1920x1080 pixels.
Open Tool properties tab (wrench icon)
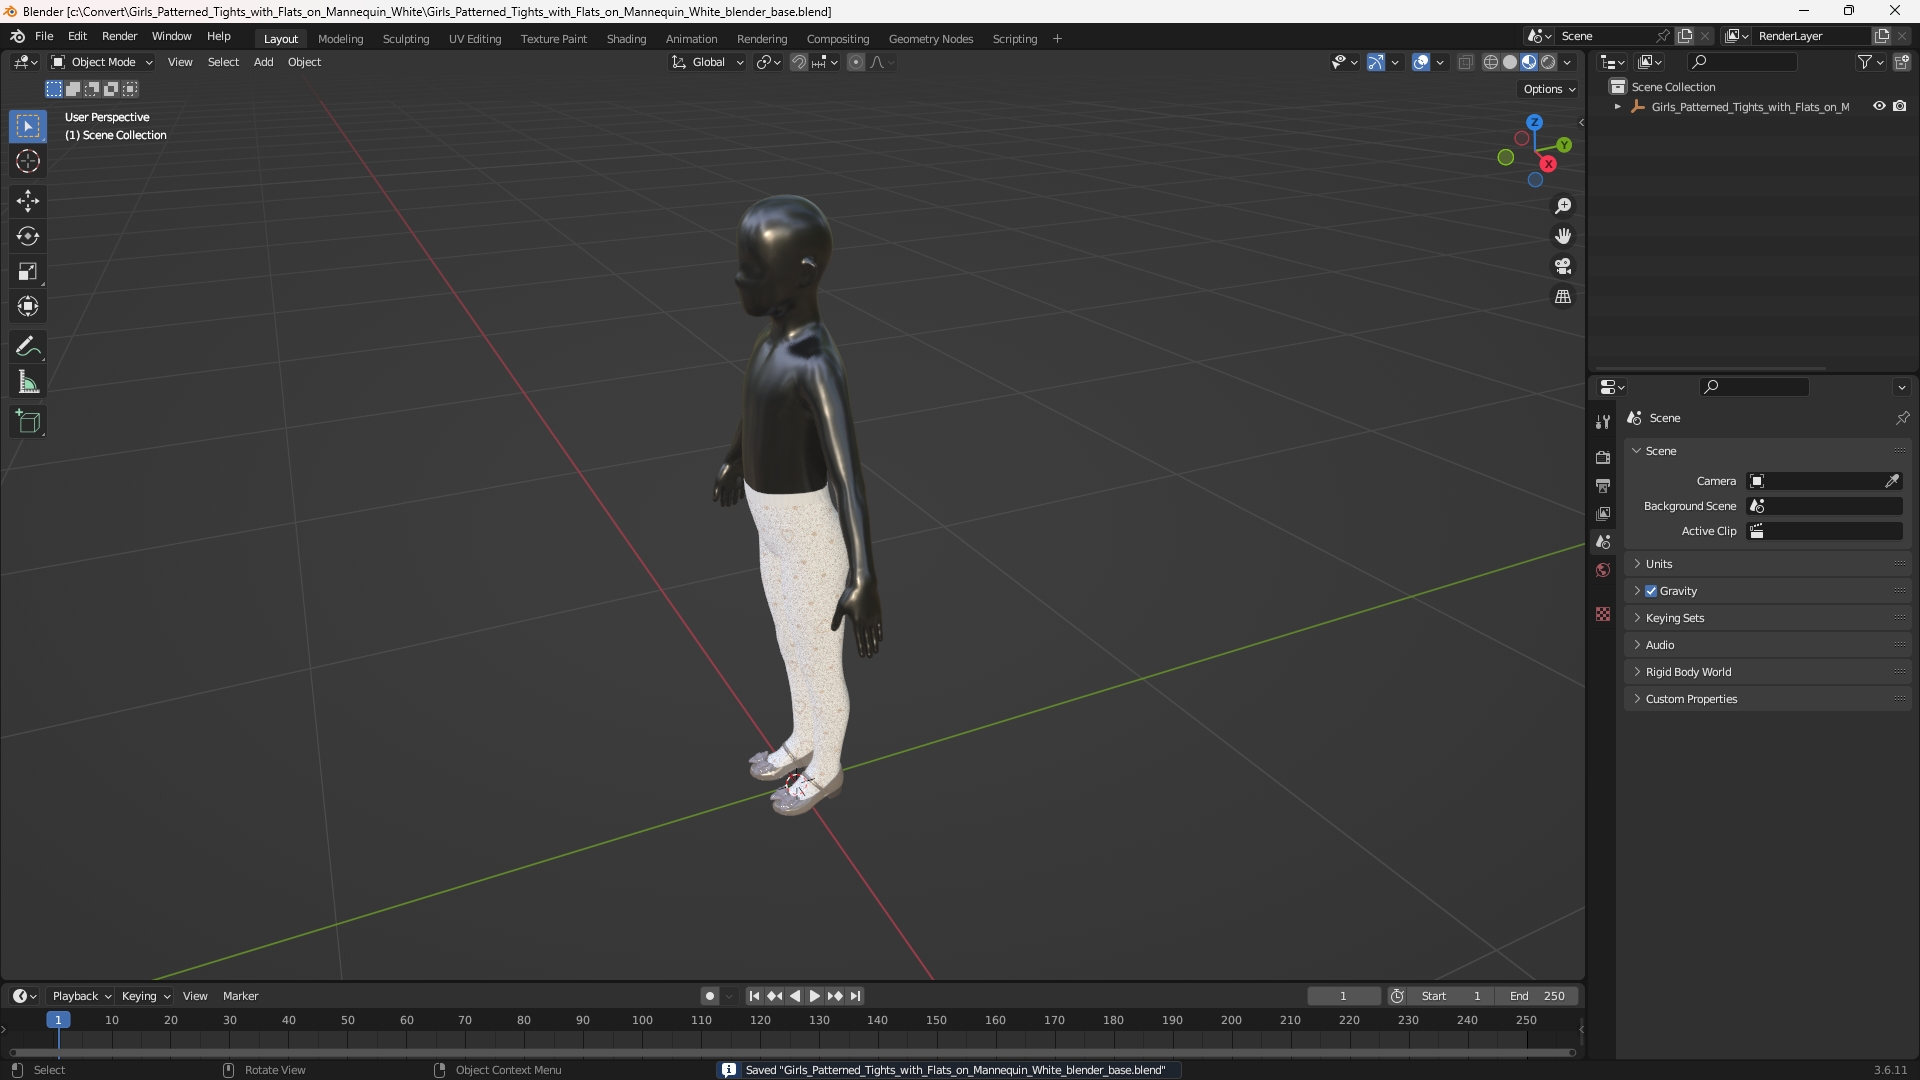click(x=1603, y=422)
